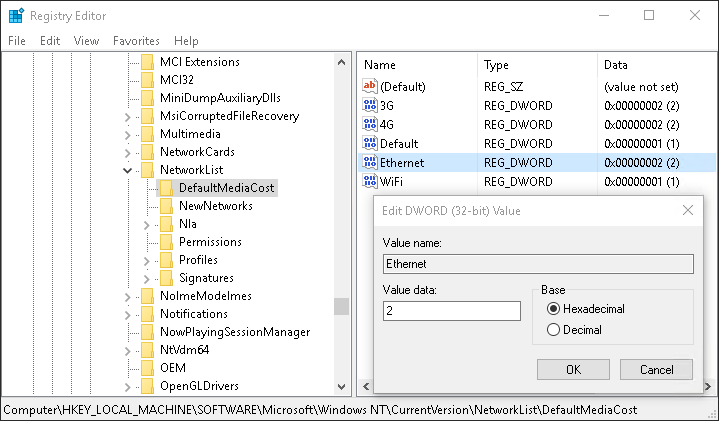Click the Permissions folder icon
This screenshot has width=719, height=421.
point(166,242)
